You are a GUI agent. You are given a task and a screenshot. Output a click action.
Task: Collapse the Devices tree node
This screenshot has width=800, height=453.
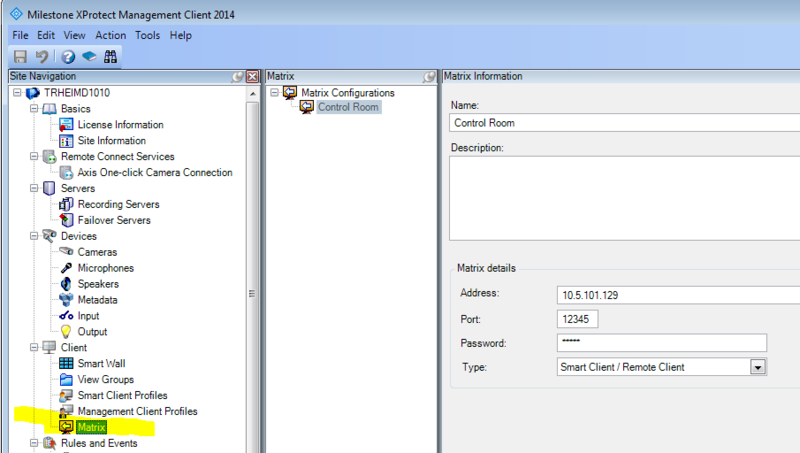[x=34, y=236]
